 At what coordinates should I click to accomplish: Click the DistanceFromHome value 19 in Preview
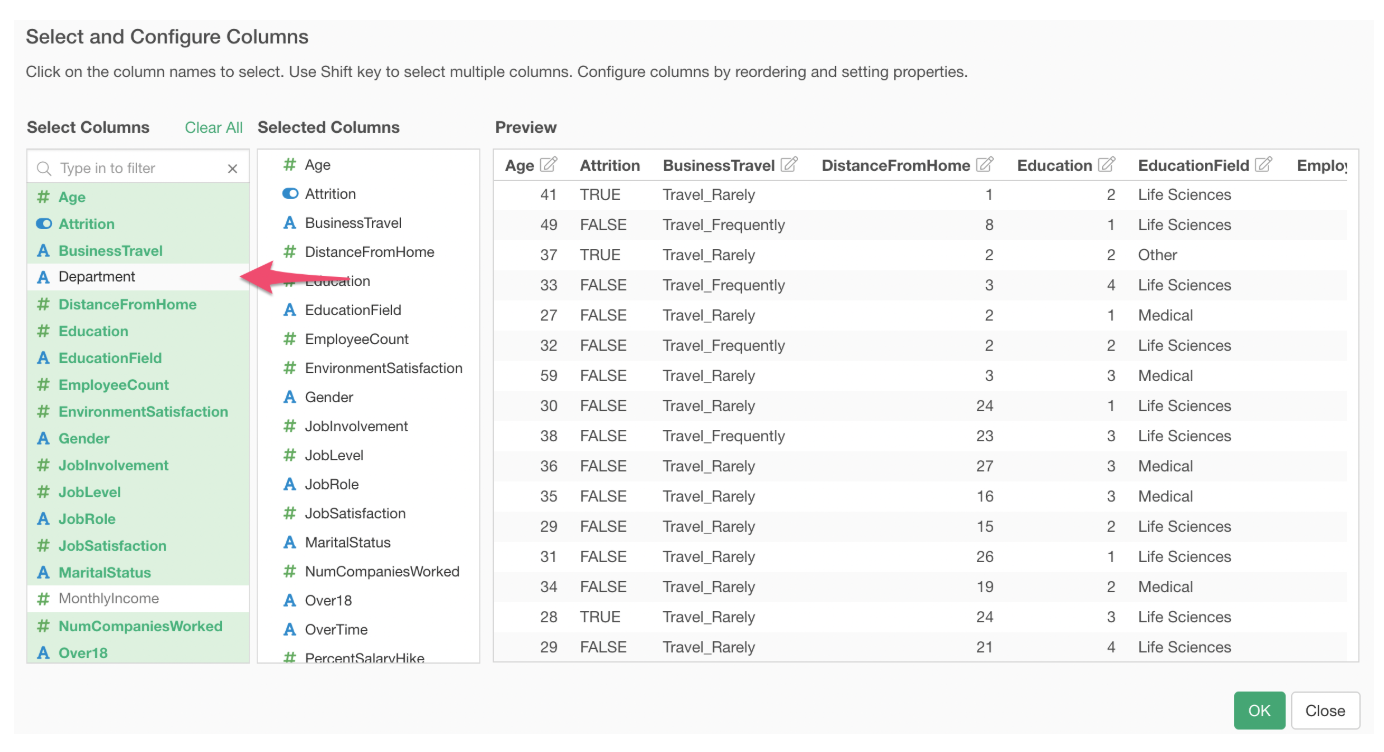(984, 587)
